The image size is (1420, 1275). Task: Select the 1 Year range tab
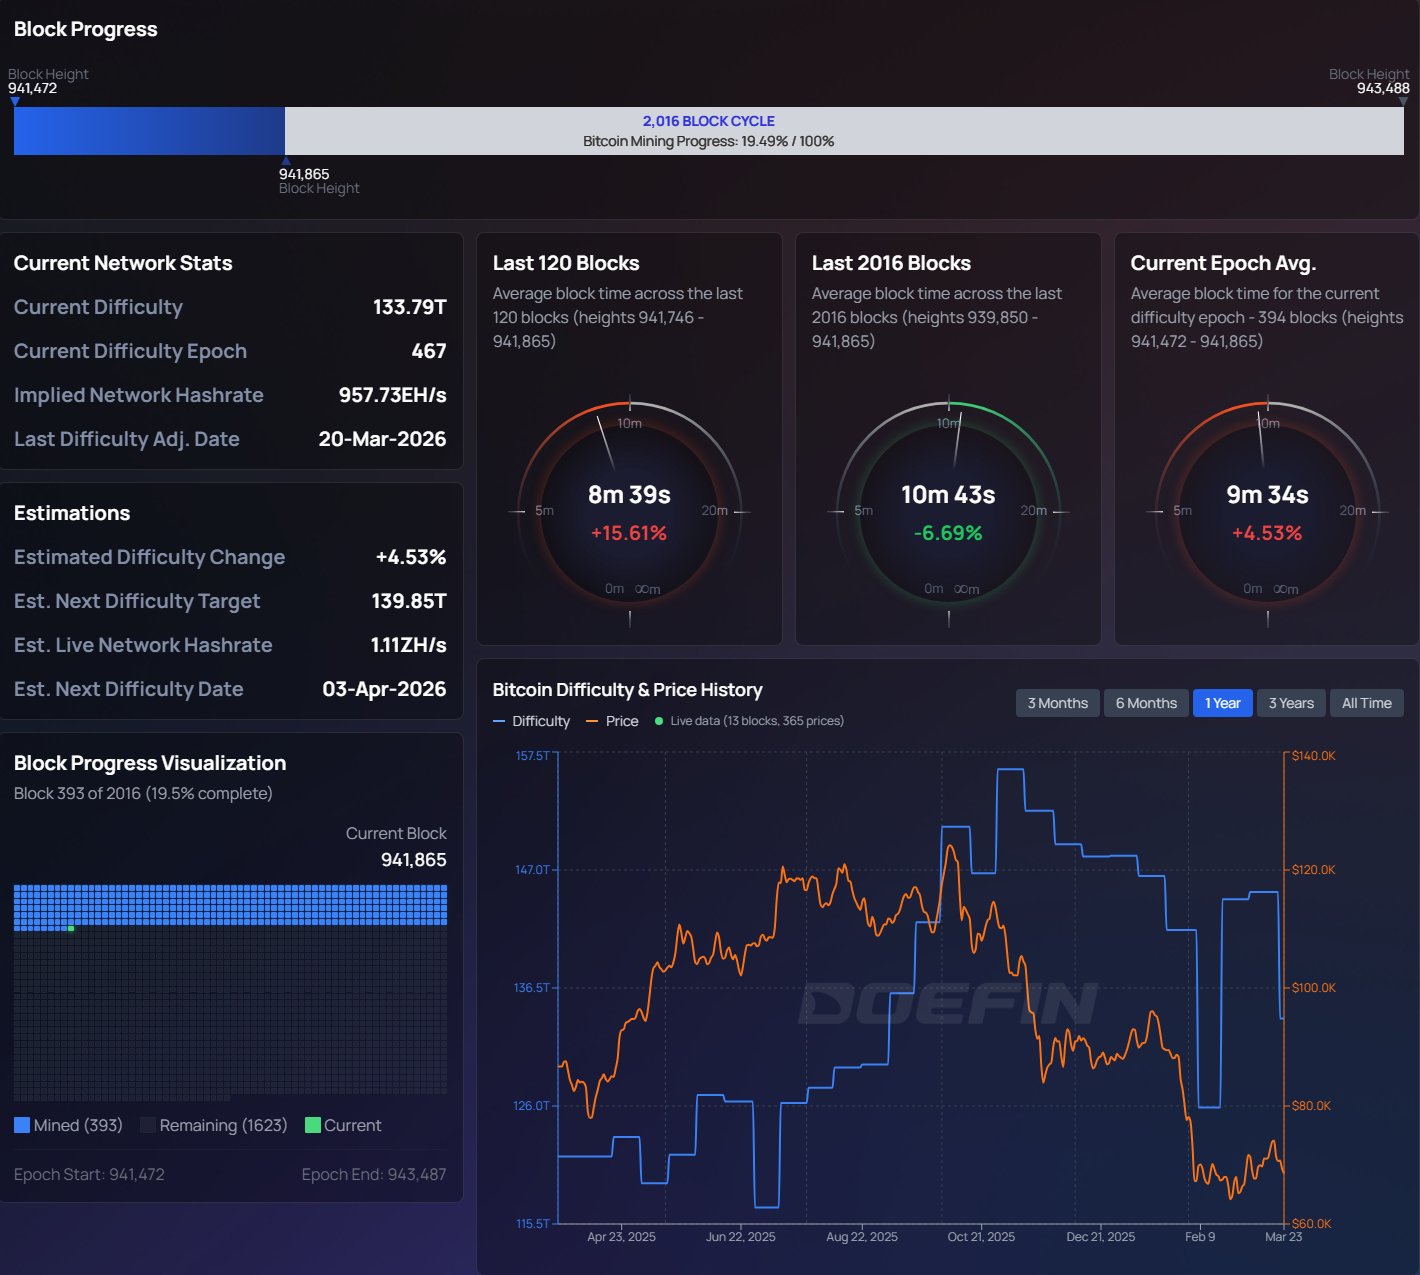point(1222,703)
